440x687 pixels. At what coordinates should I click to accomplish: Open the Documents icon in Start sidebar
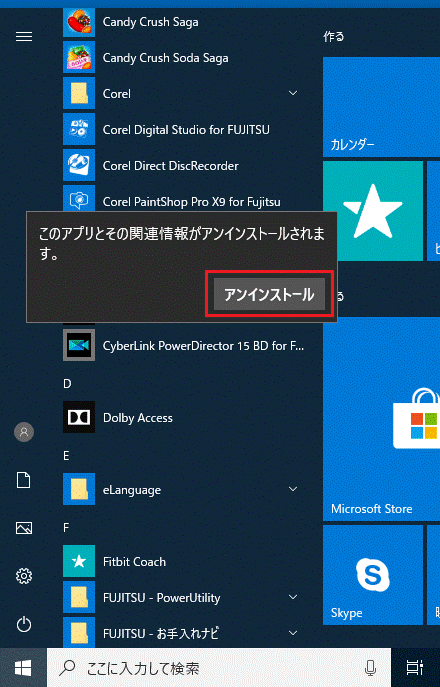tap(24, 480)
